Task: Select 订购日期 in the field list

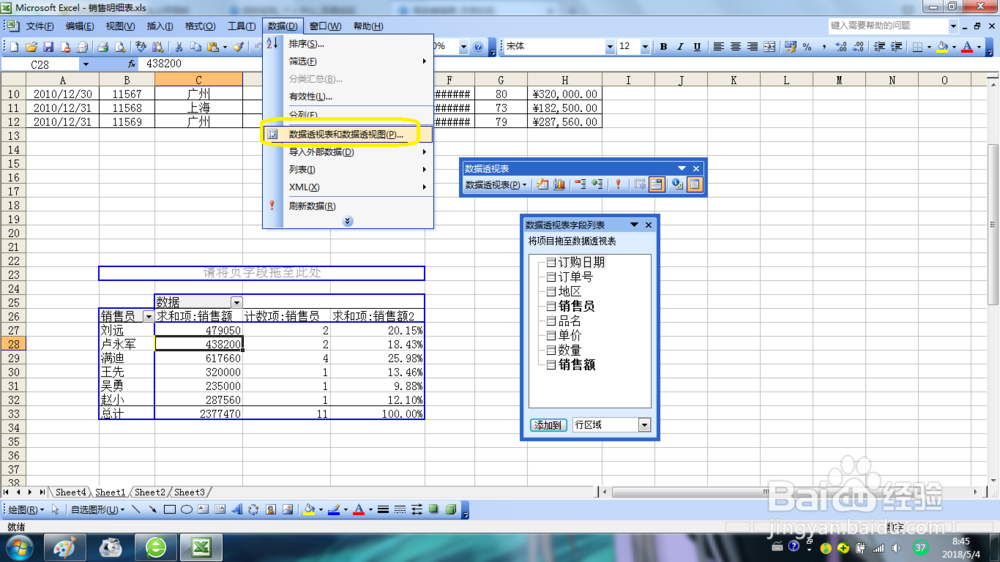Action: point(581,262)
